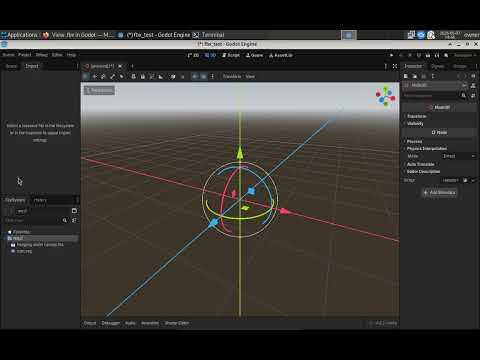Lock the selected node with padlock icon
Viewport: 480px width, 360px height.
[x=143, y=76]
